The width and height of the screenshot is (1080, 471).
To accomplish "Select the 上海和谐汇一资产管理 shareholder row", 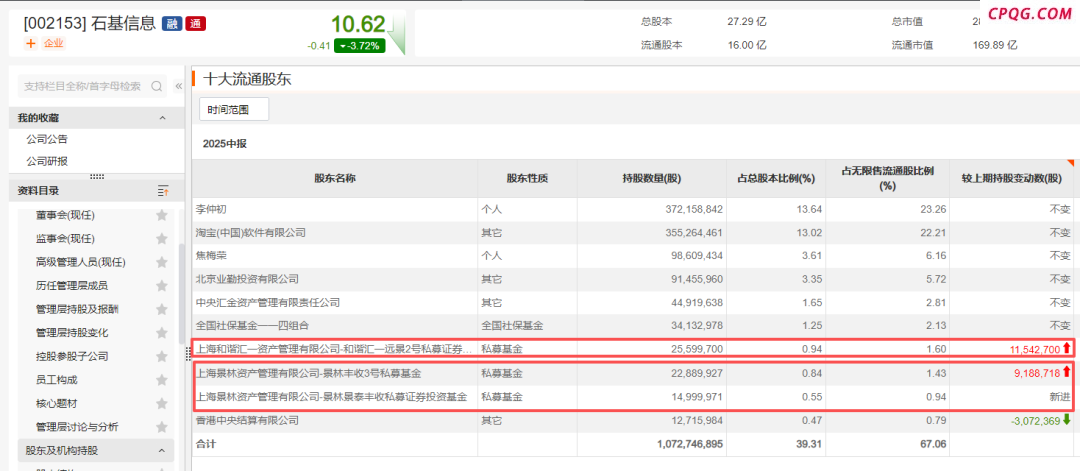I will tap(633, 350).
